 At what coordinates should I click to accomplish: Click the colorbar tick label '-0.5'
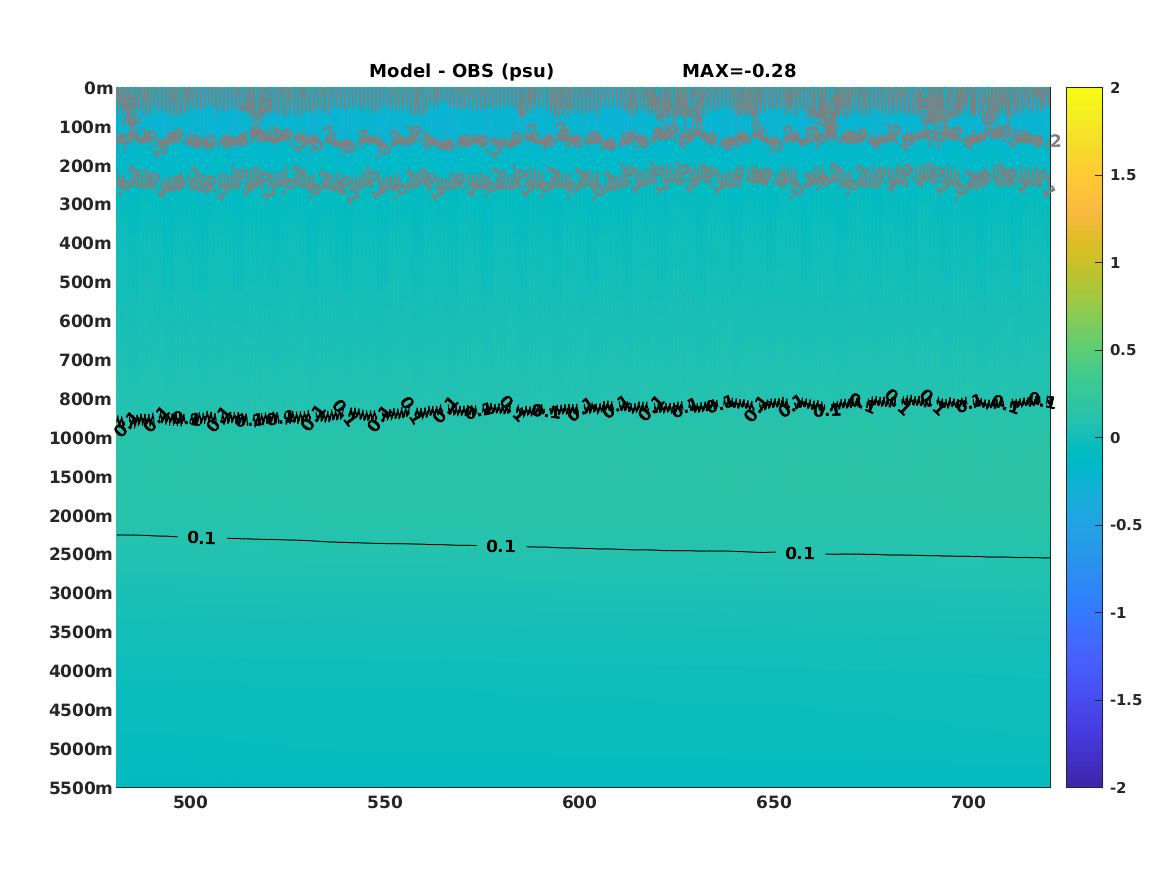click(1125, 525)
